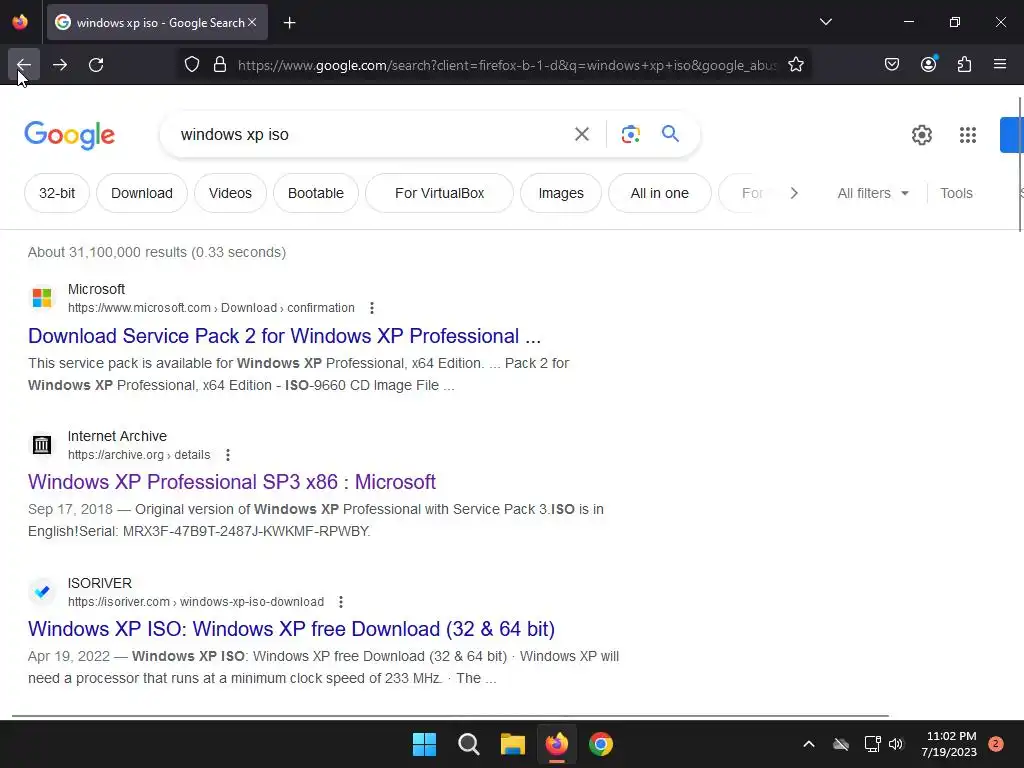Viewport: 1024px width, 768px height.
Task: Open the Save to Pocket icon
Action: (x=892, y=65)
